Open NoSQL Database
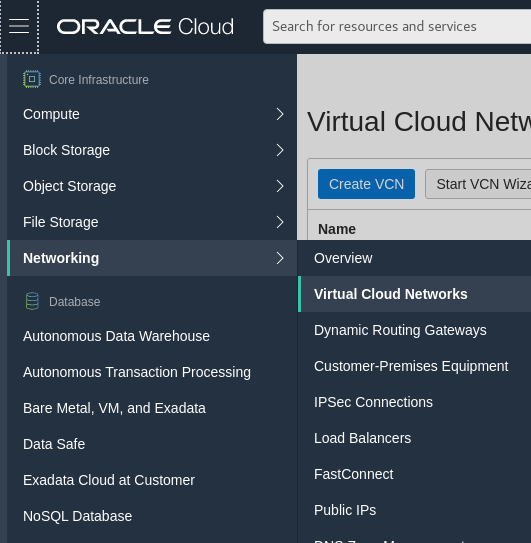The image size is (531, 543). 78,516
